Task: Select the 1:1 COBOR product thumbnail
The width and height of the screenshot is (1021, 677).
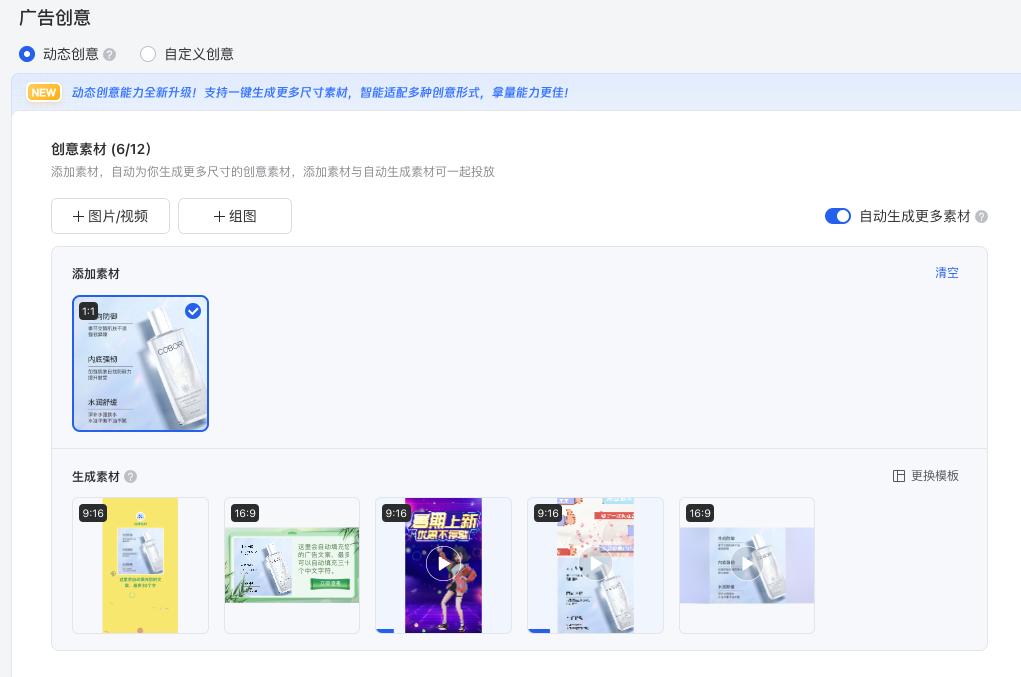Action: click(x=141, y=364)
